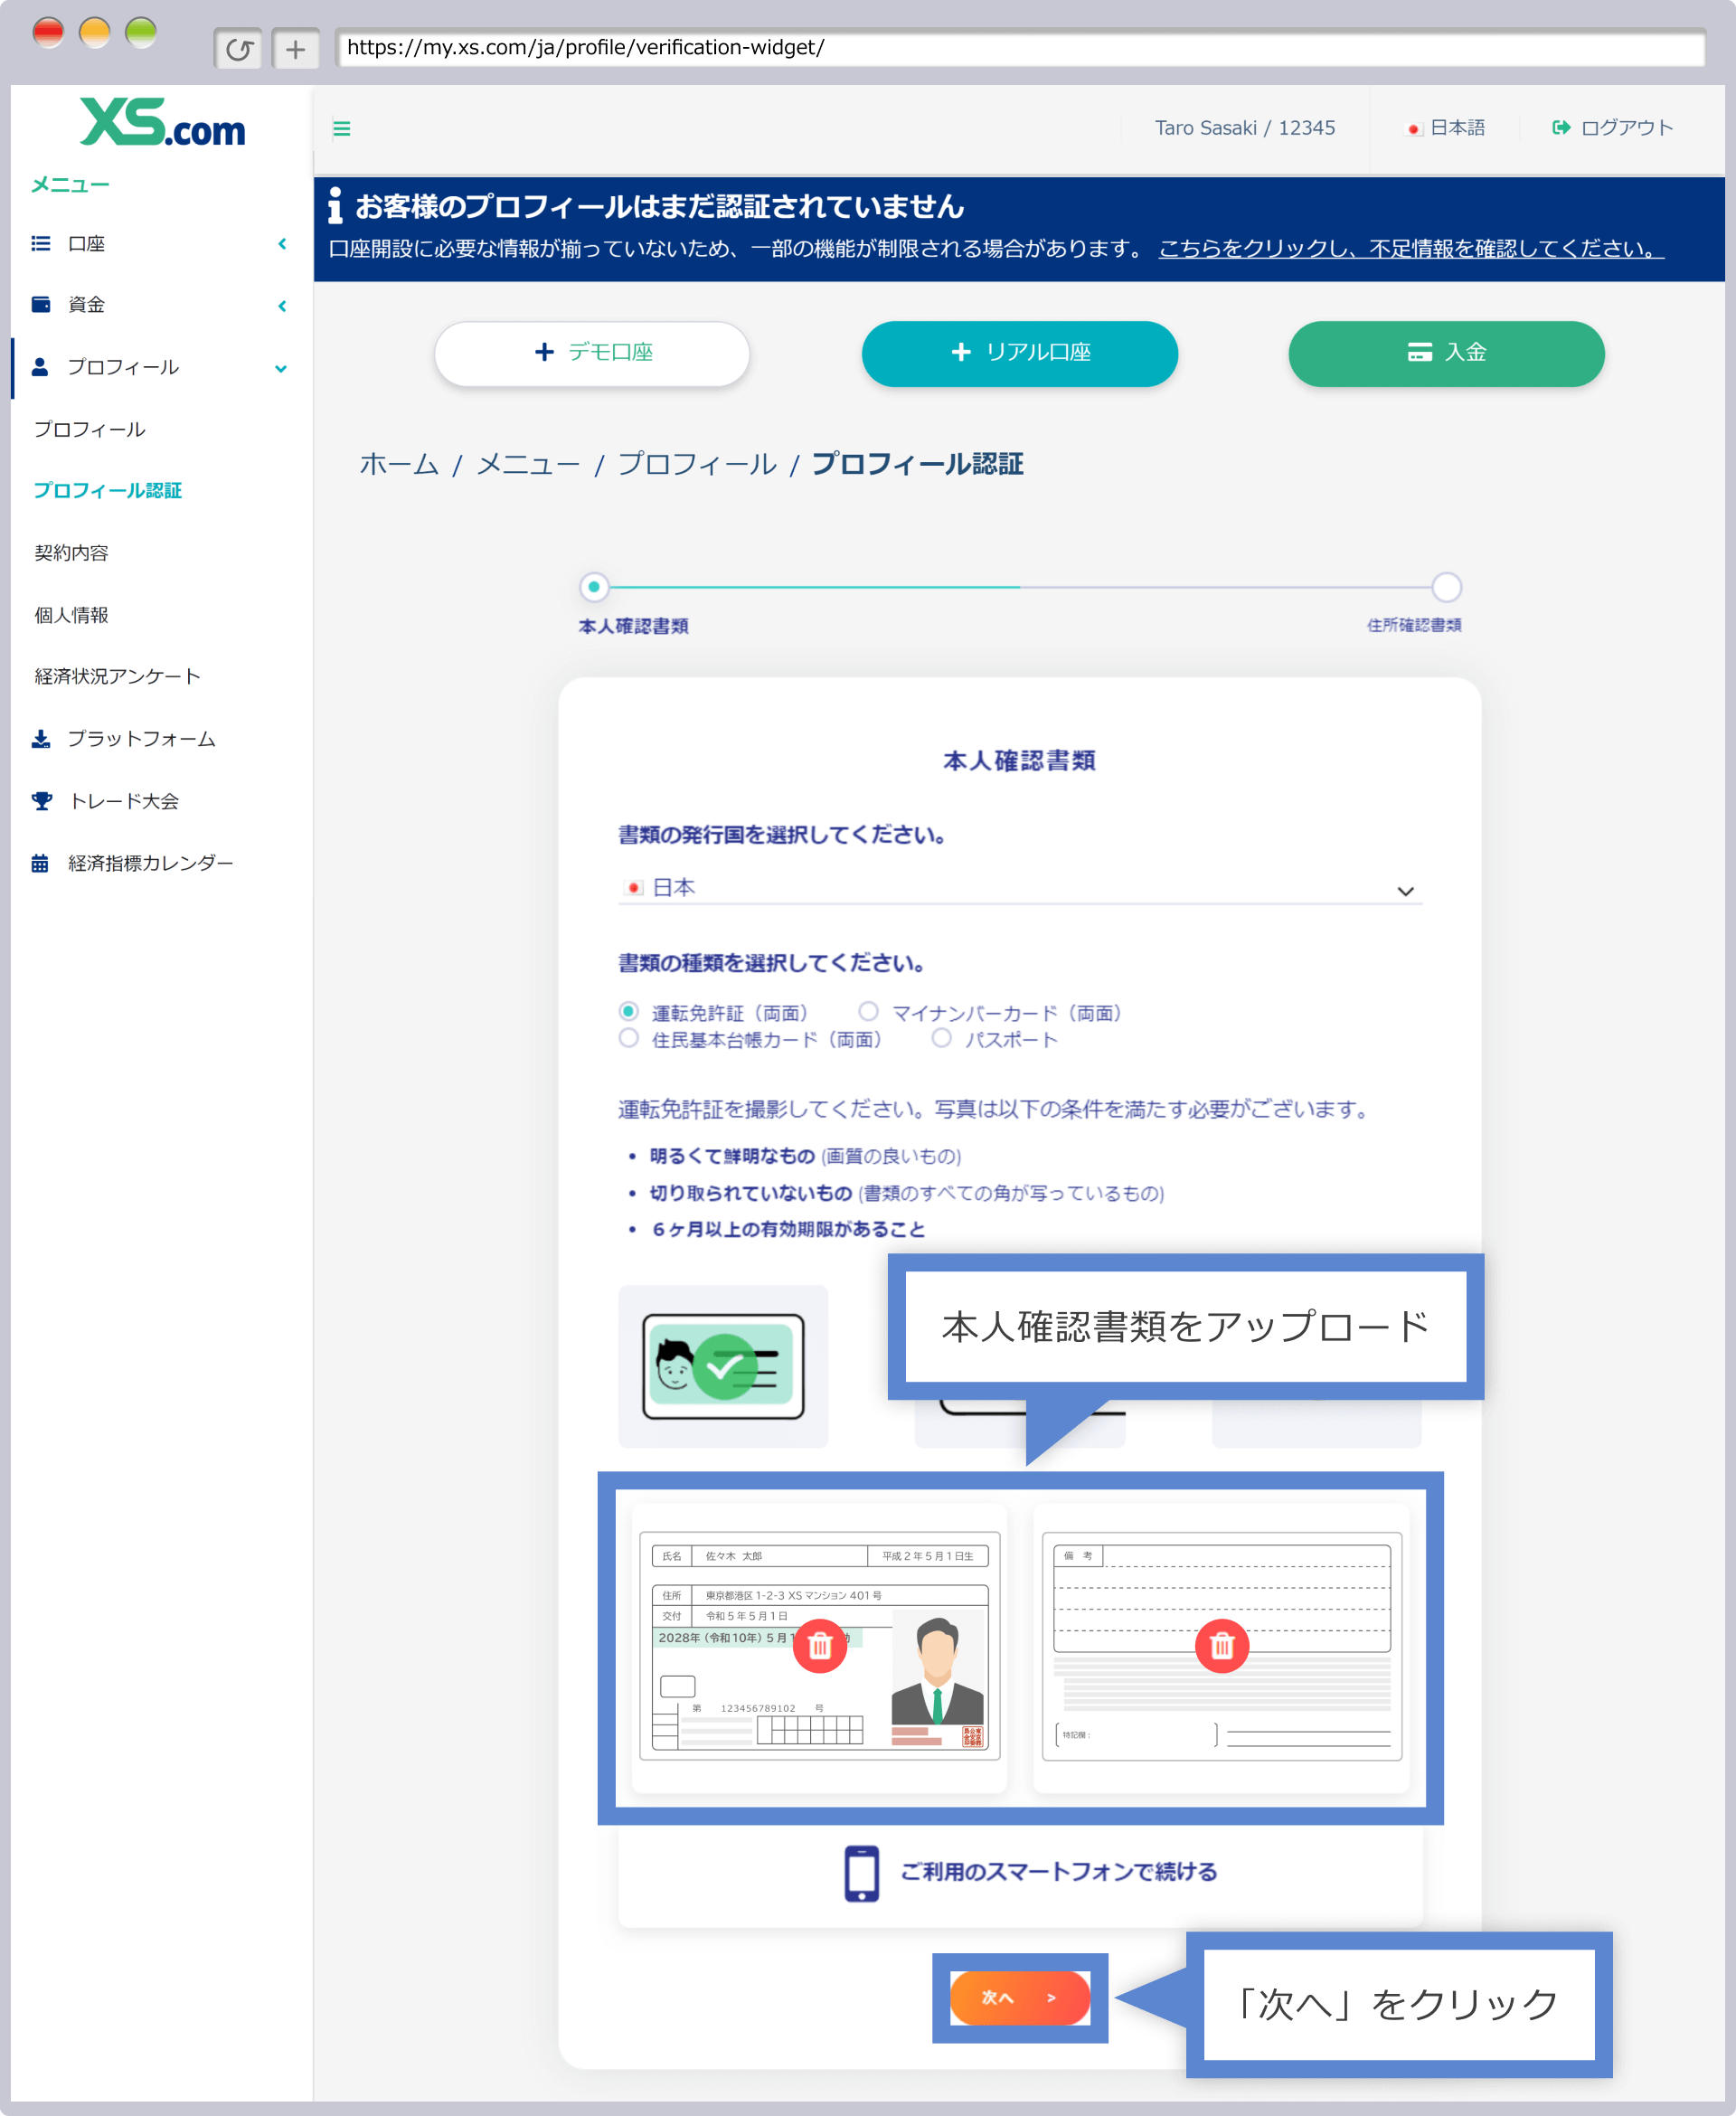Open the 日本語 language selector
Image resolution: width=1736 pixels, height=2116 pixels.
tap(1446, 128)
